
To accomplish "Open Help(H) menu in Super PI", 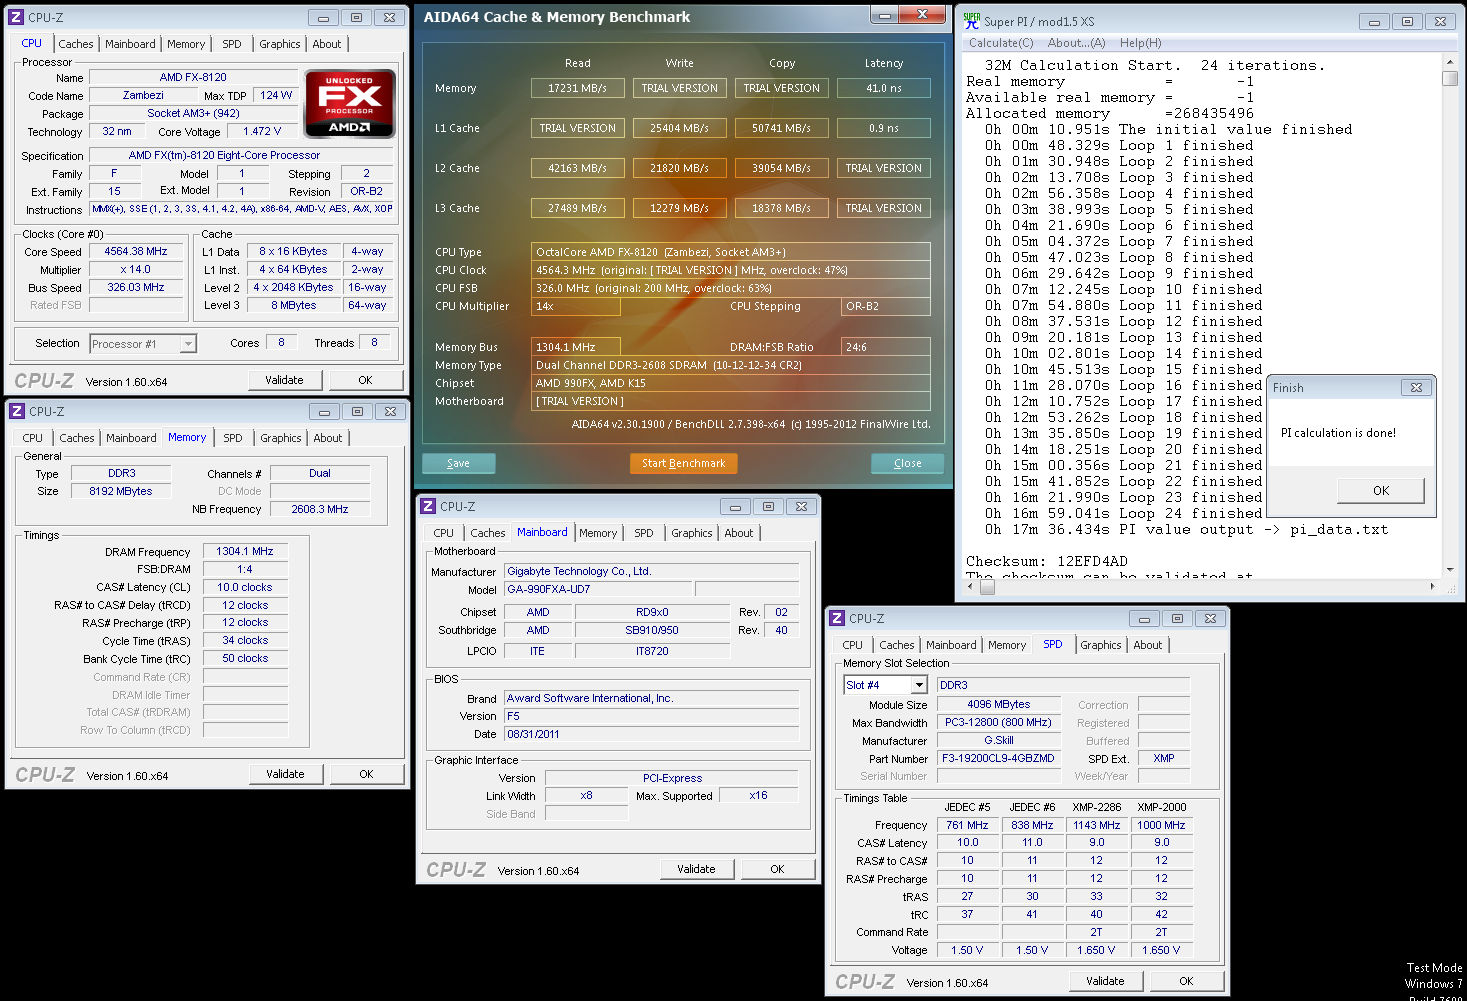I will (x=1141, y=43).
